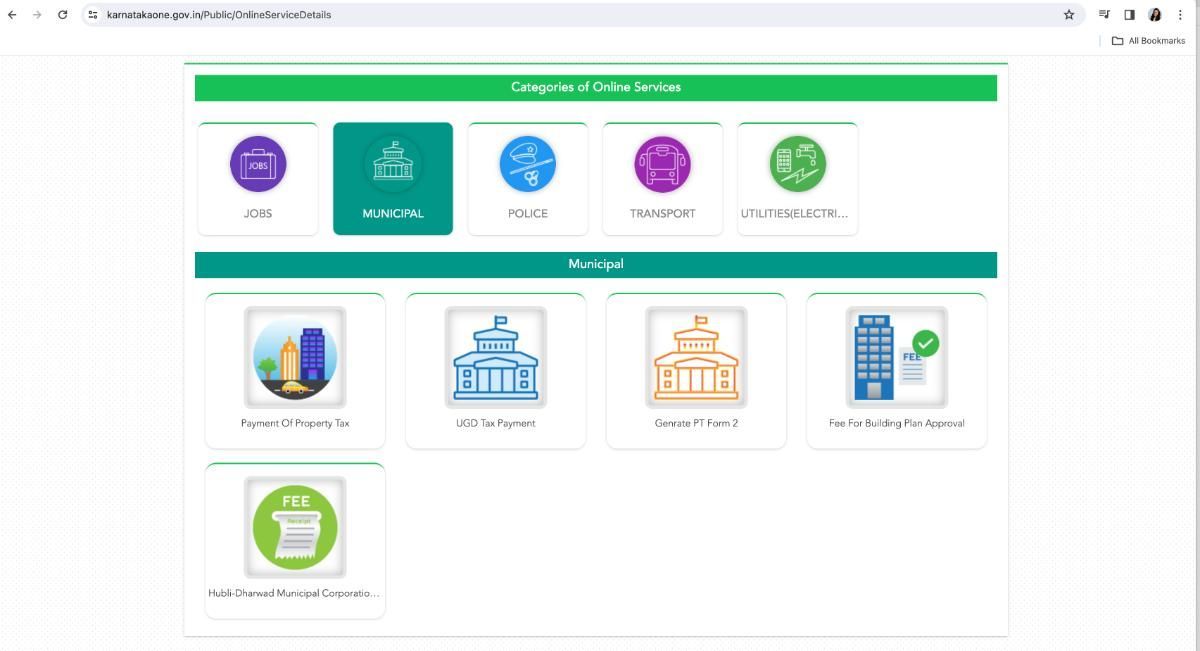The height and width of the screenshot is (651, 1200).
Task: Click the browser back button
Action: point(12,14)
